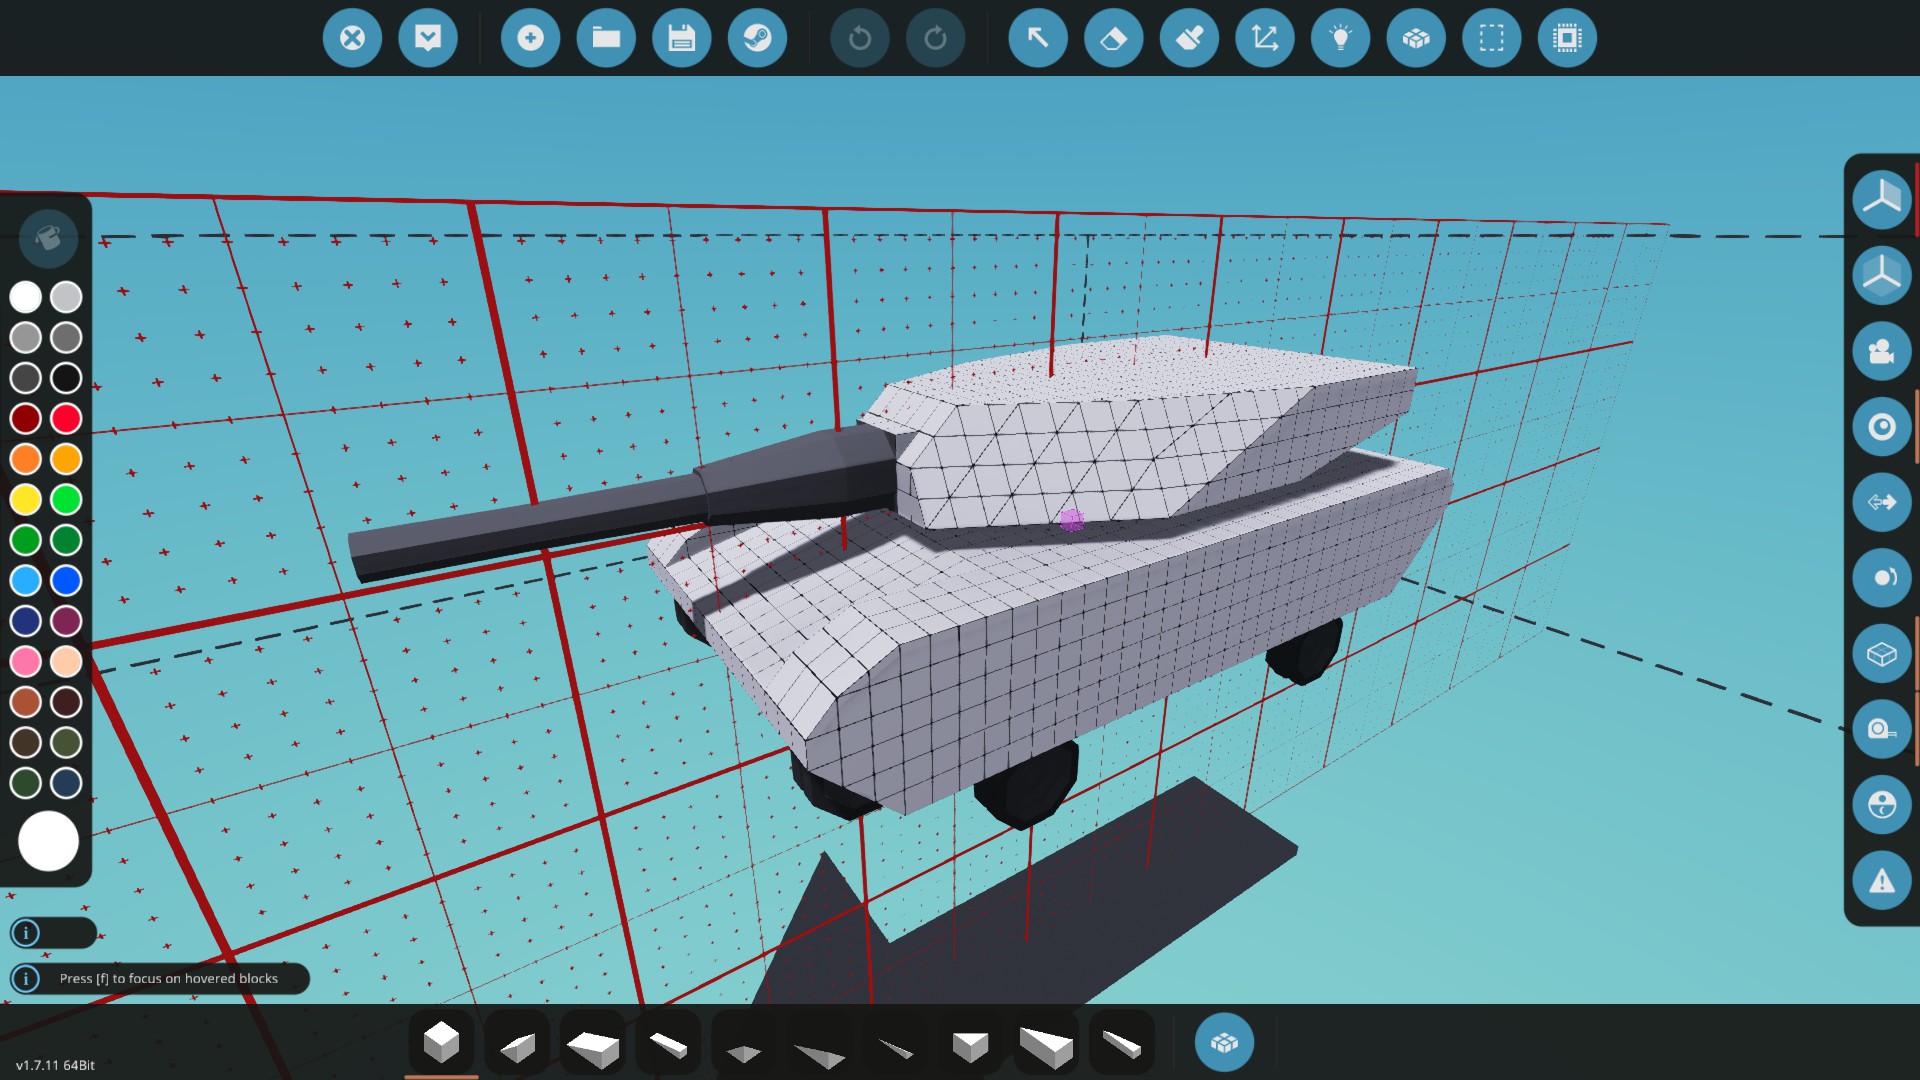Select the paint brush tool
This screenshot has width=1920, height=1080.
1189,38
